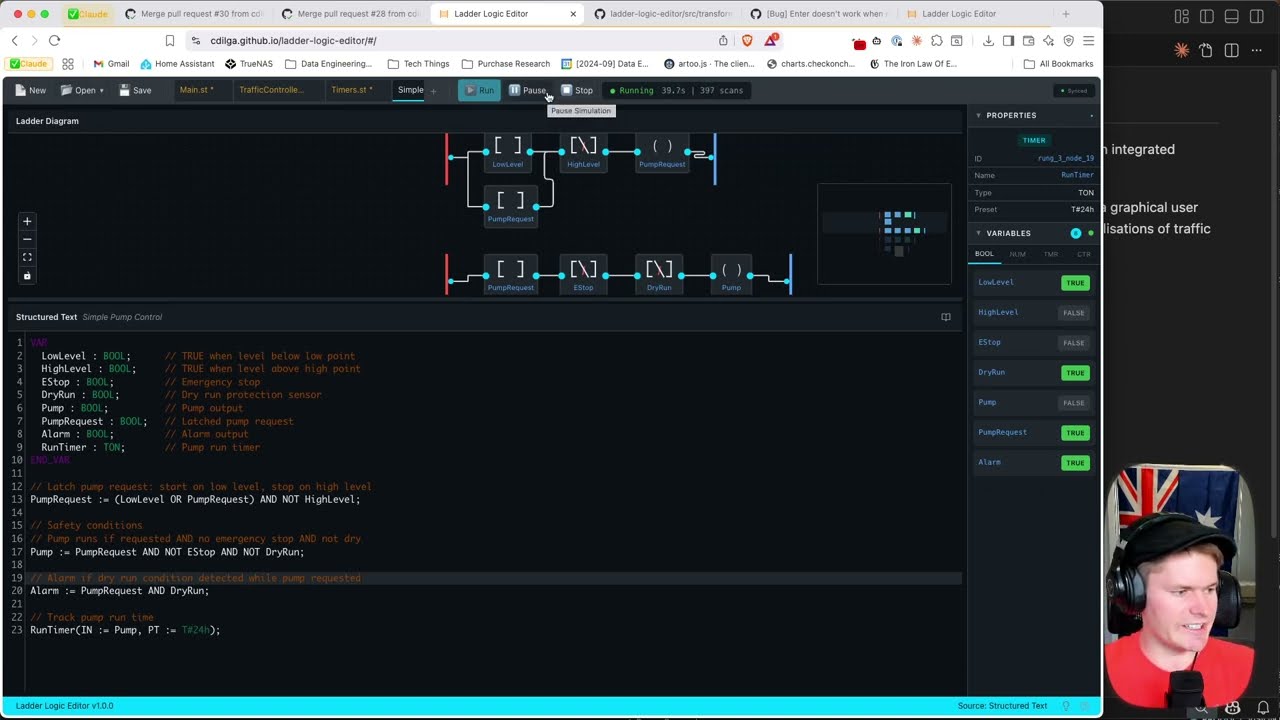The width and height of the screenshot is (1280, 720).
Task: Select the parallel PumpRequest contact in first rung
Action: tap(510, 206)
